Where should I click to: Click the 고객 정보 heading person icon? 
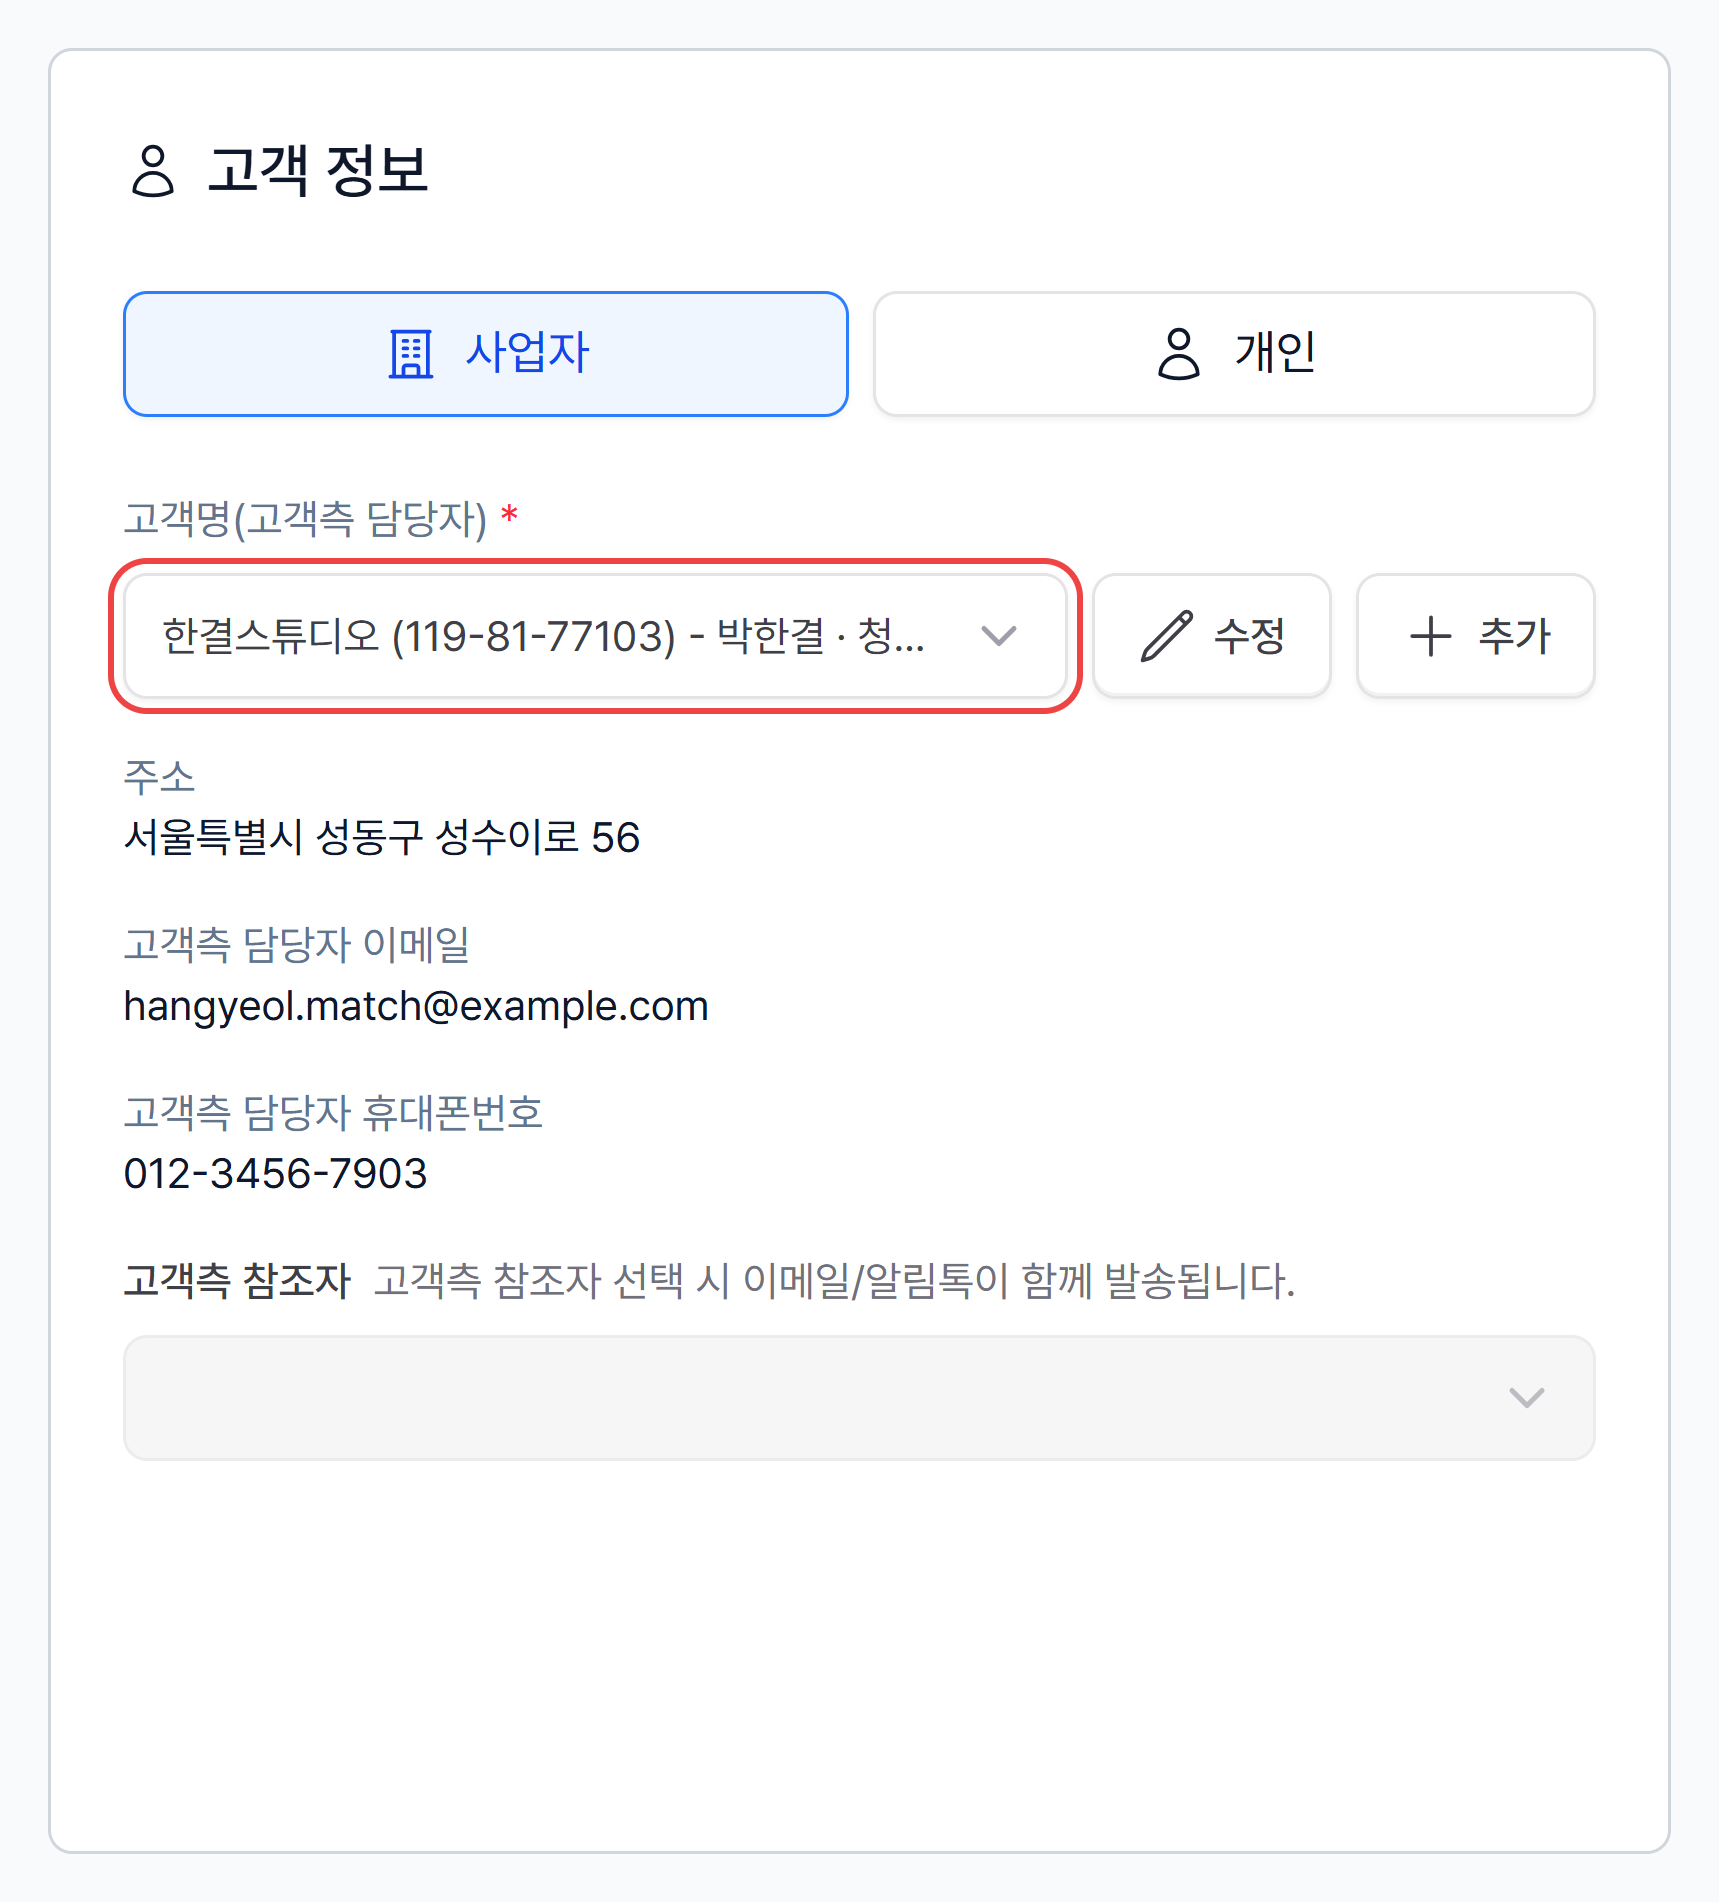[x=153, y=171]
